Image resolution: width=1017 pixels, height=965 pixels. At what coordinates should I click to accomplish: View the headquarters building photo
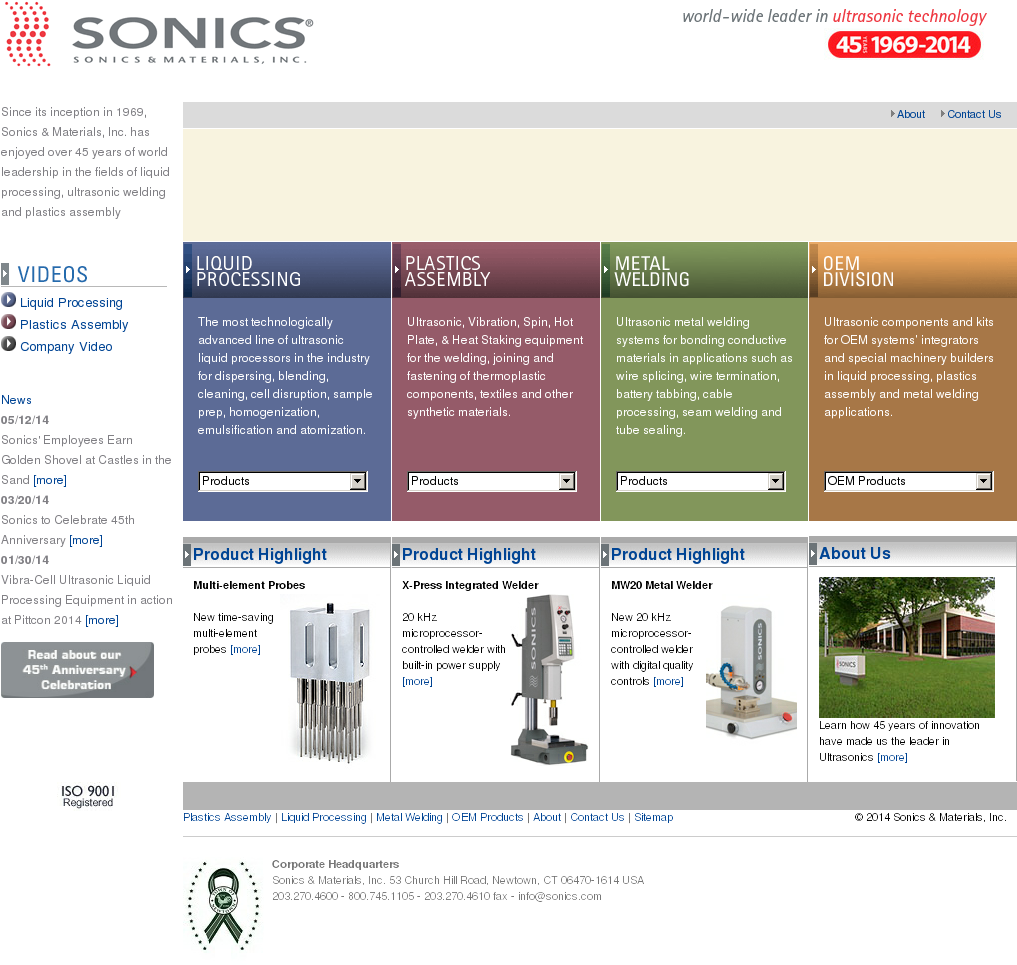pyautogui.click(x=907, y=647)
